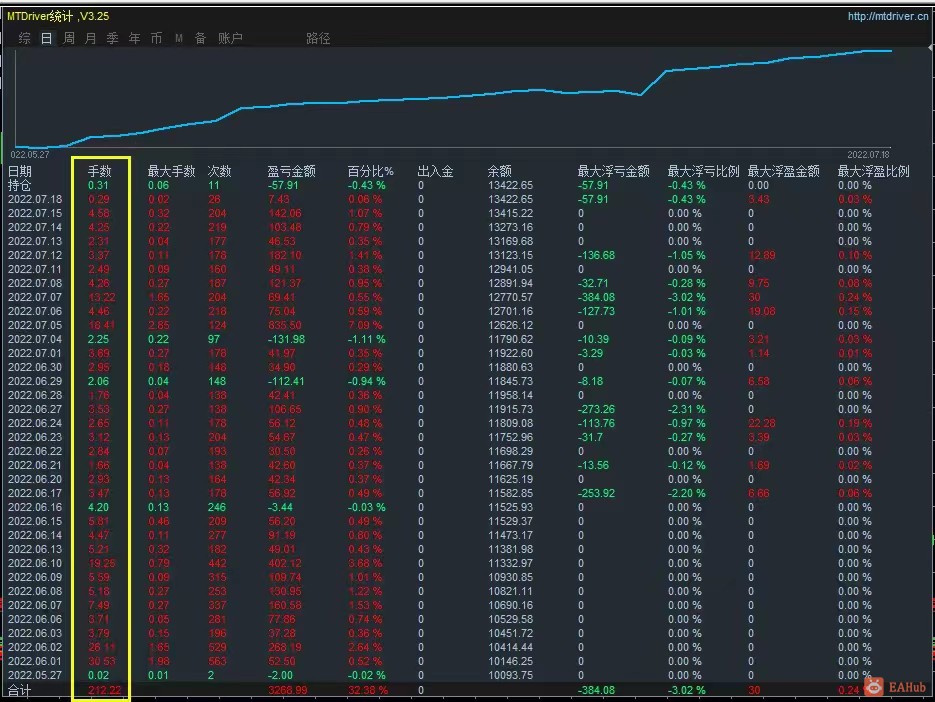Switch to the 账户 account tab
935x702 pixels.
[230, 38]
